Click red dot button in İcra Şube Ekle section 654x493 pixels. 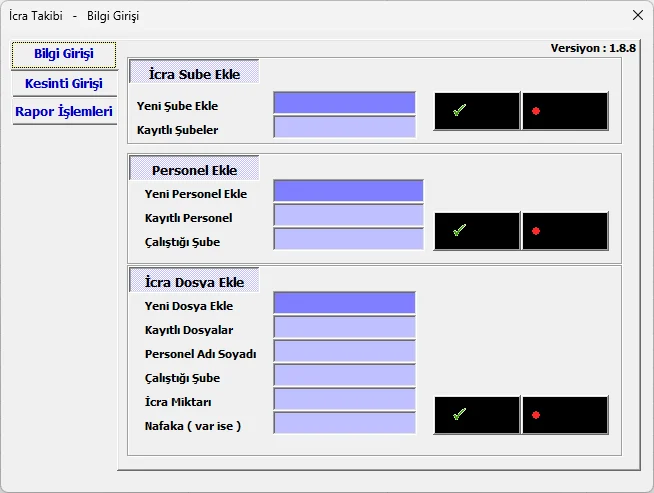pyautogui.click(x=565, y=111)
